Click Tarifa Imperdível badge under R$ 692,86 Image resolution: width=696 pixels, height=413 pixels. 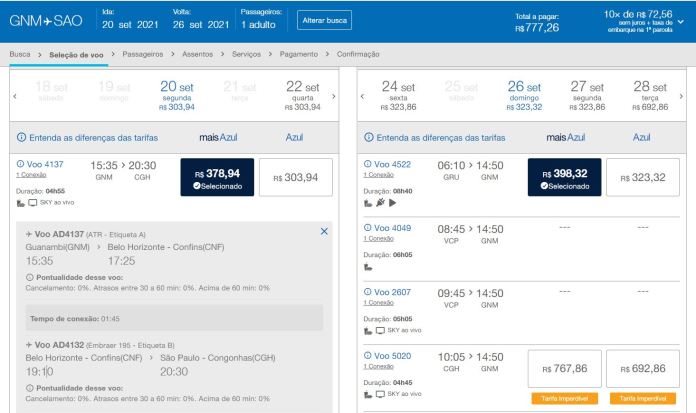[643, 398]
